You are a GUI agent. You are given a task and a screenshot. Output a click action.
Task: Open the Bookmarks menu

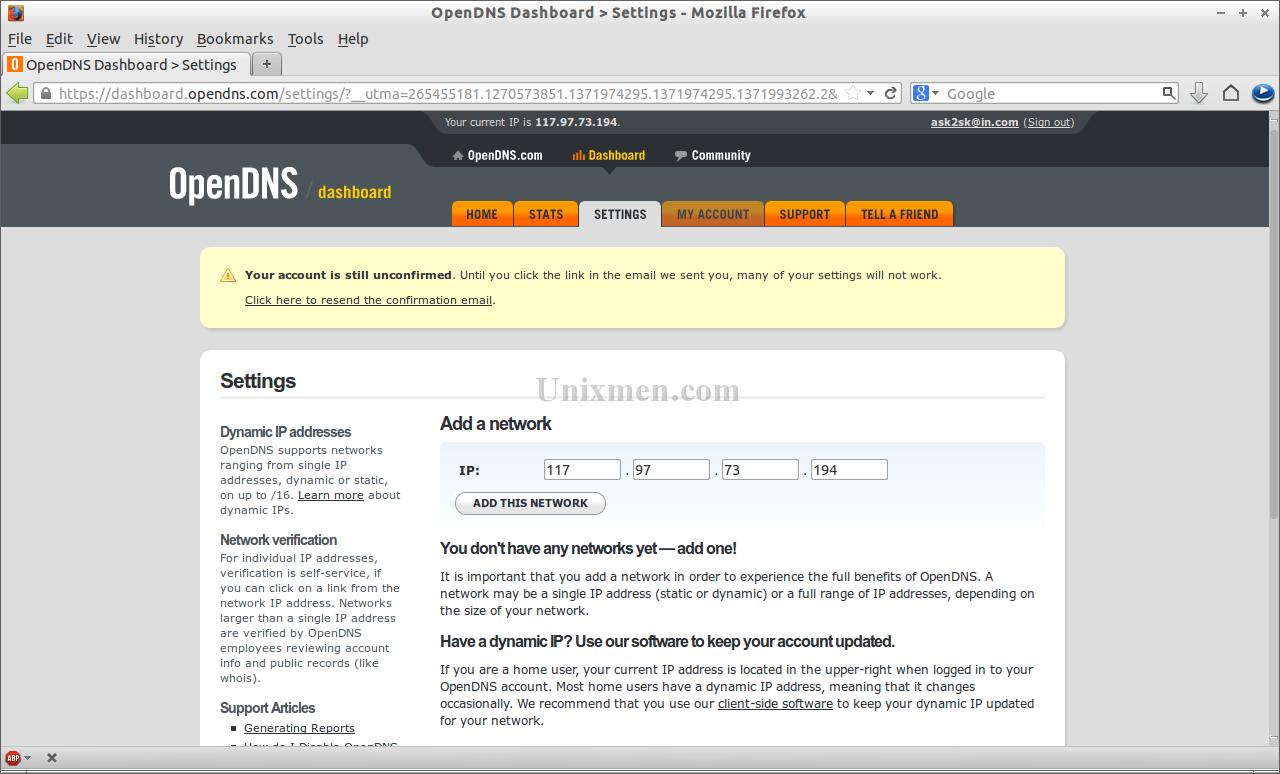point(235,39)
